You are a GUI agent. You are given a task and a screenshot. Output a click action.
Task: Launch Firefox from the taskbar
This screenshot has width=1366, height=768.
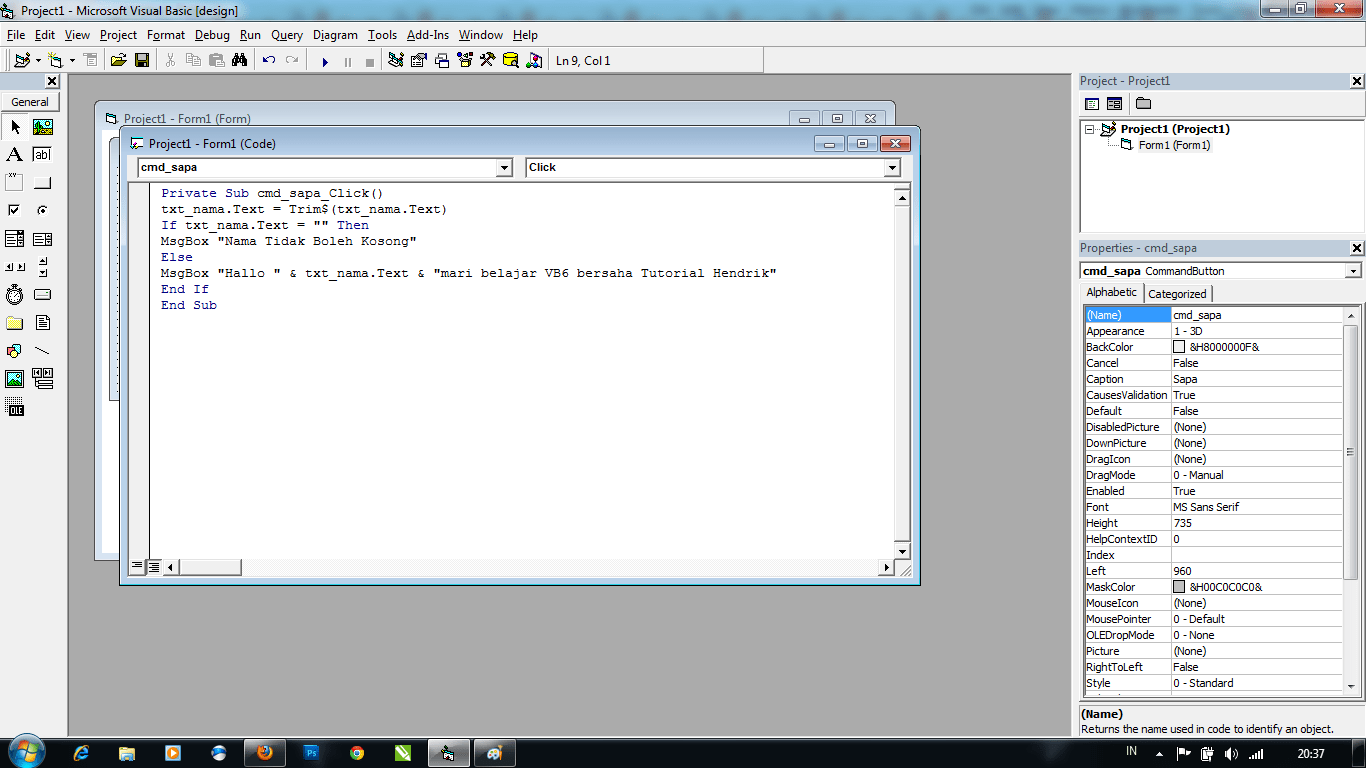tap(265, 753)
